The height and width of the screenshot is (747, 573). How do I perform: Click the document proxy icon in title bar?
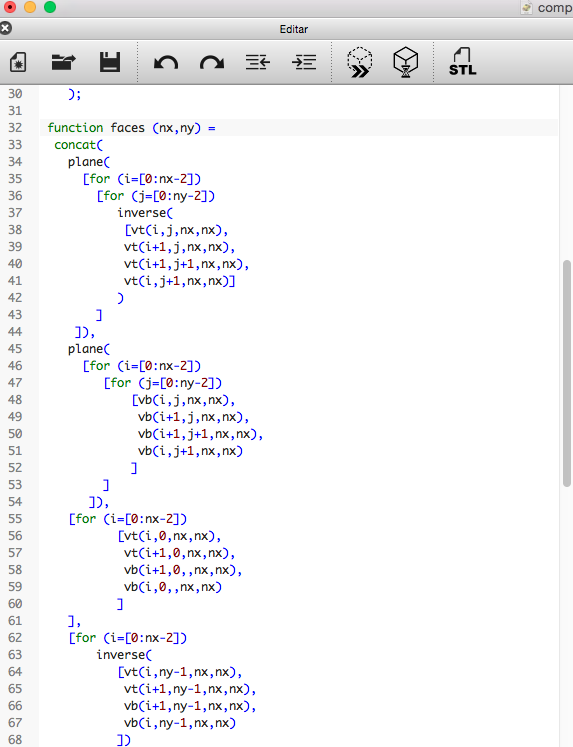pyautogui.click(x=526, y=7)
